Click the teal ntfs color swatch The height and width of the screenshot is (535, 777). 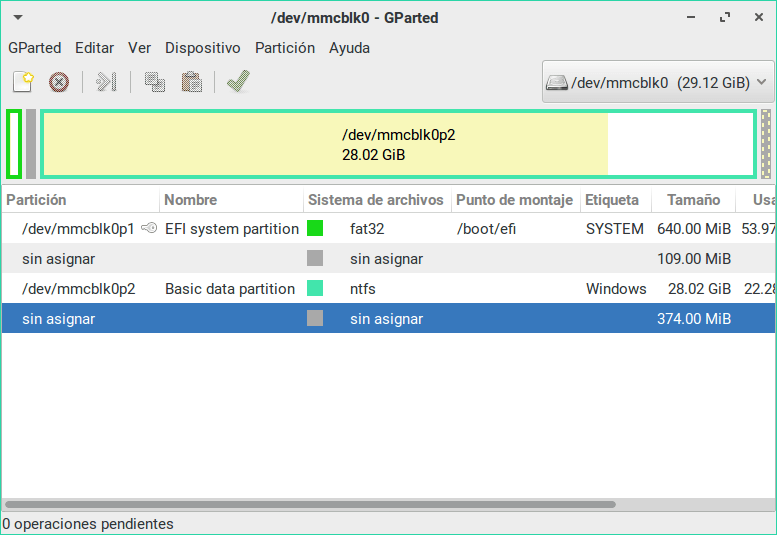tap(315, 288)
